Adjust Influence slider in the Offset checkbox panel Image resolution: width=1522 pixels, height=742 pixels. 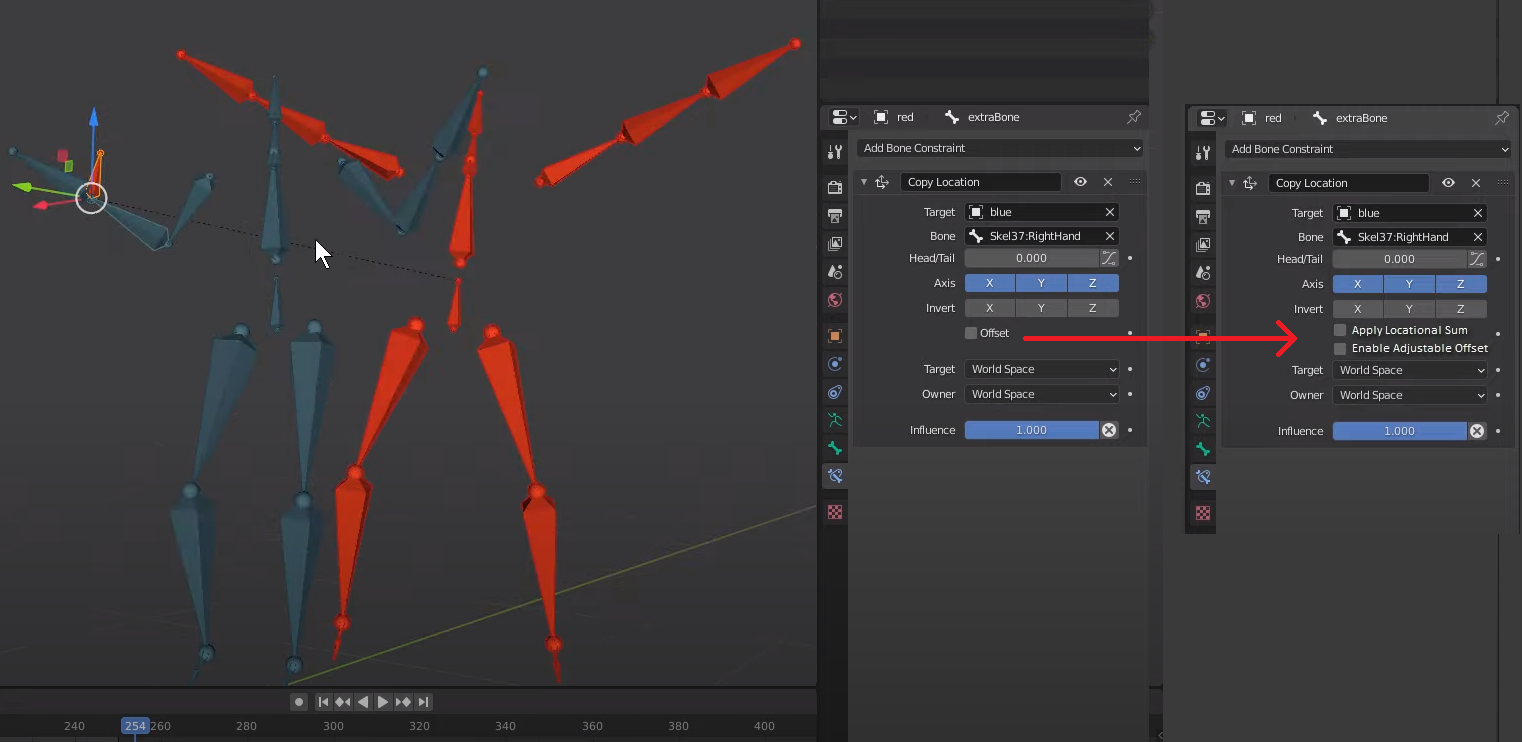1032,430
